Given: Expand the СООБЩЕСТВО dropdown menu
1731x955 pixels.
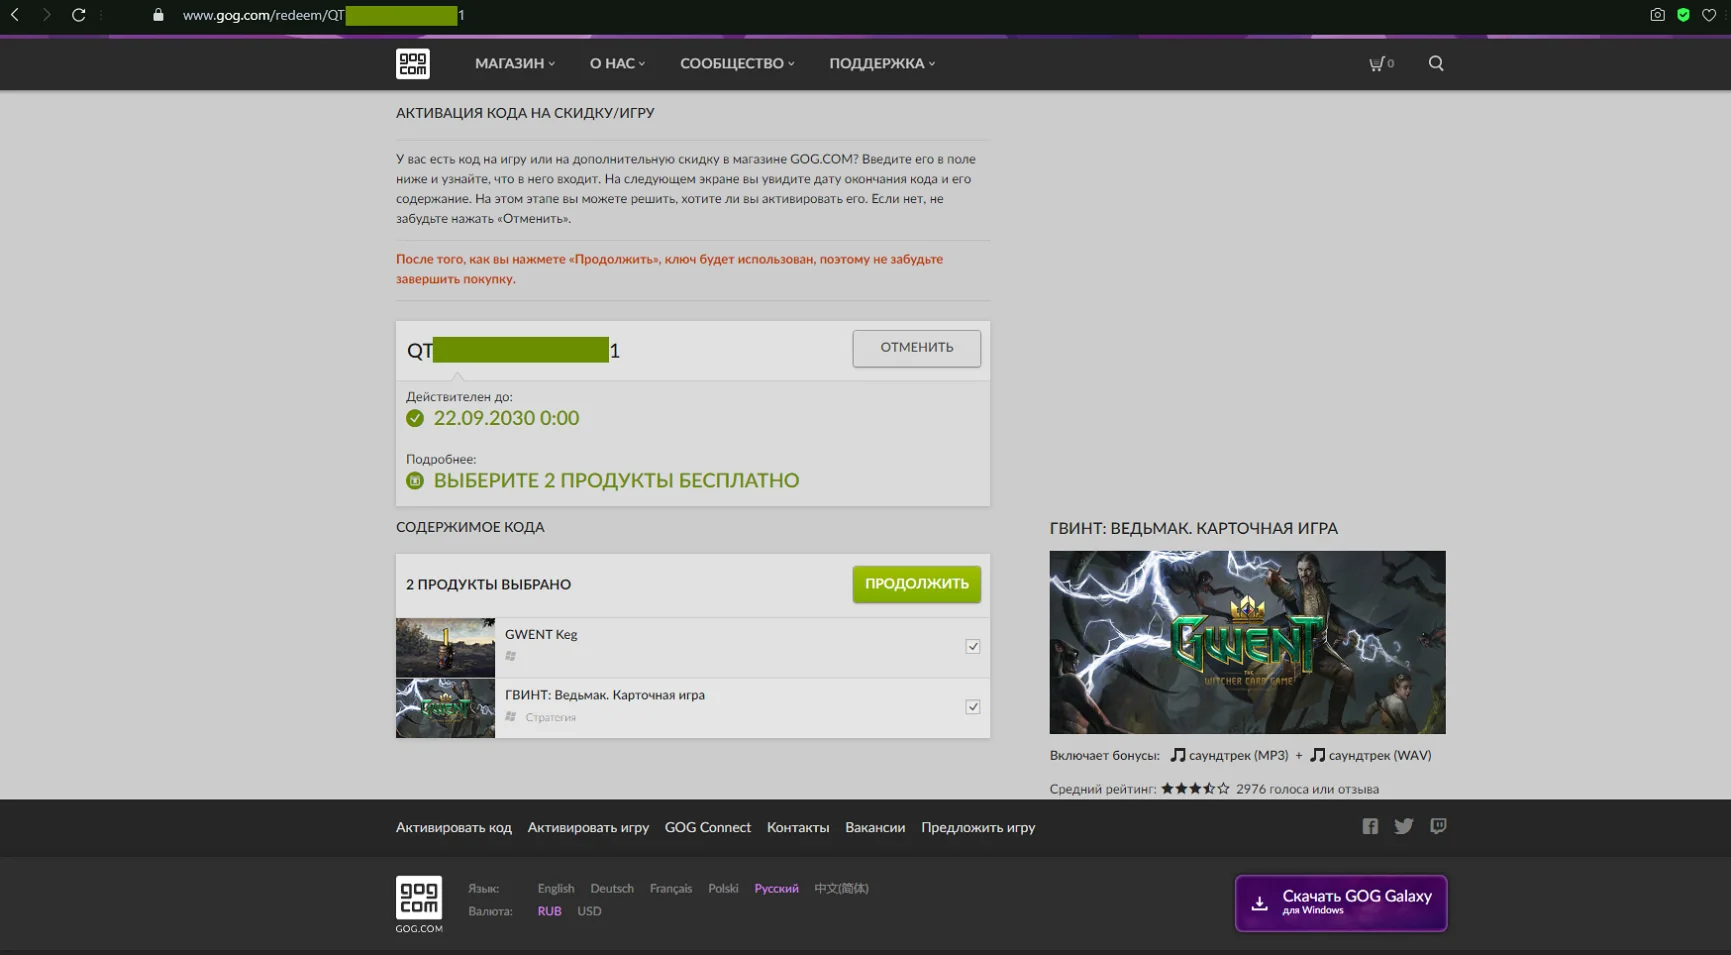Looking at the screenshot, I should click(737, 64).
